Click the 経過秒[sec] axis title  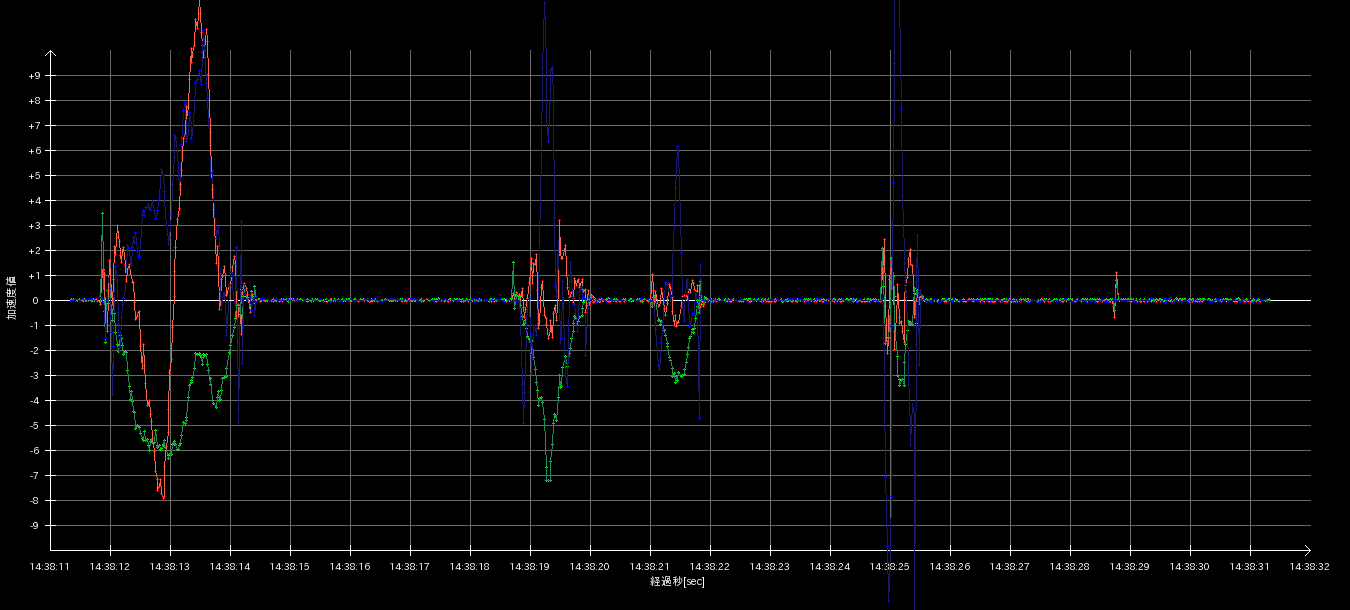[678, 581]
